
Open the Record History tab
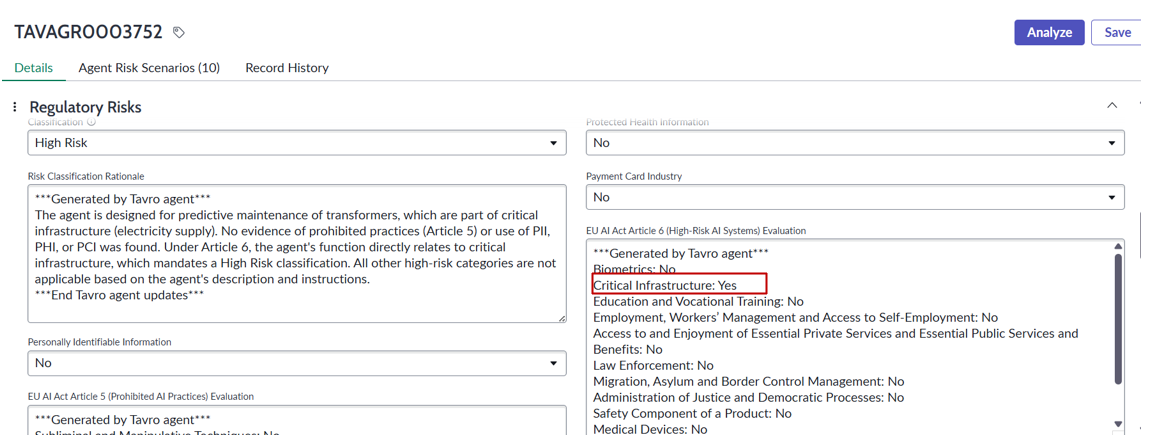(x=287, y=67)
